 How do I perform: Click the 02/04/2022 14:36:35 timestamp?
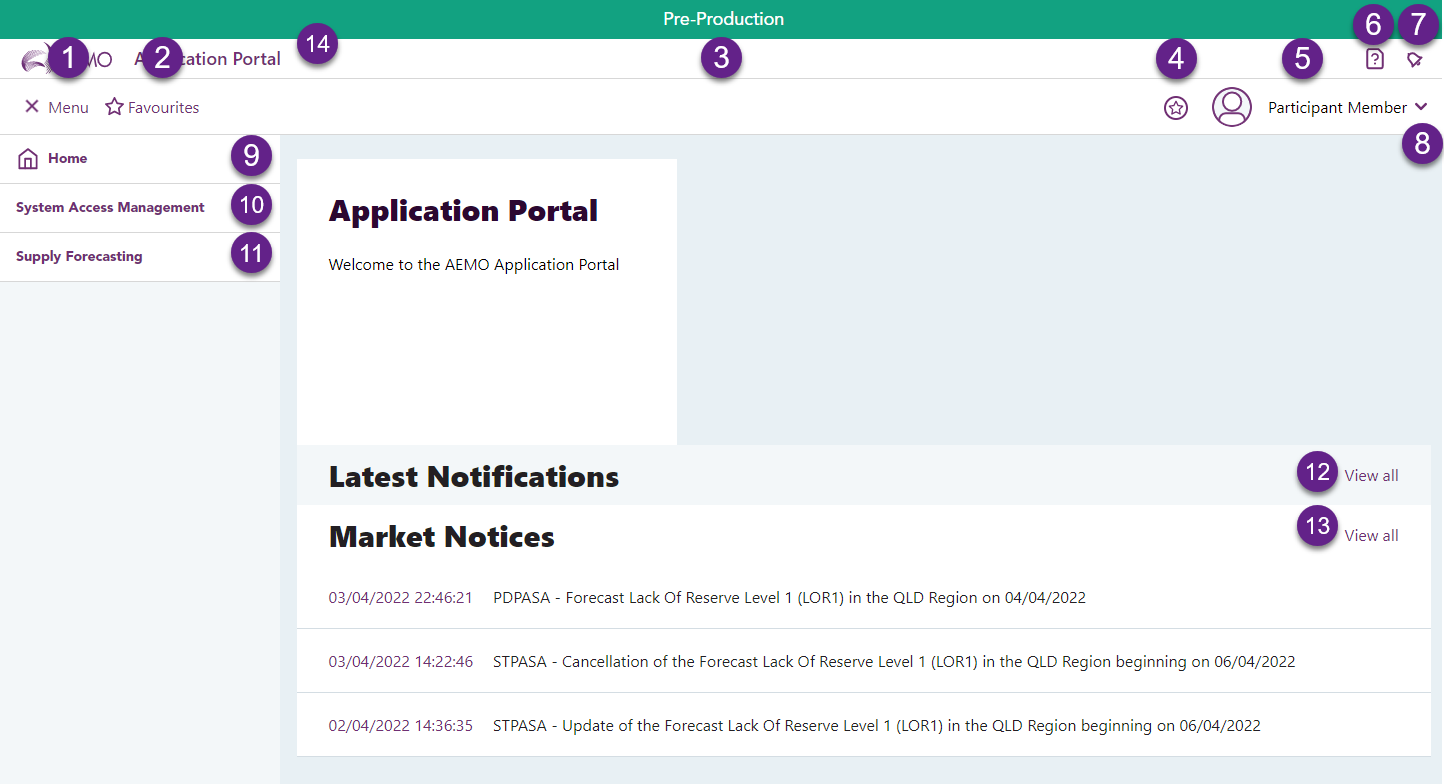coord(401,725)
